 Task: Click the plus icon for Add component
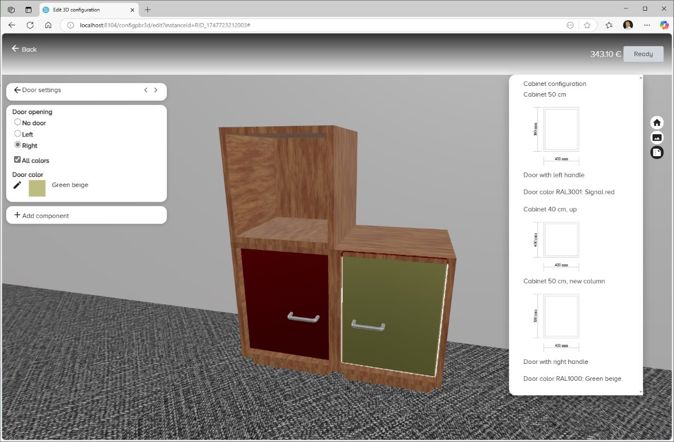pos(17,215)
